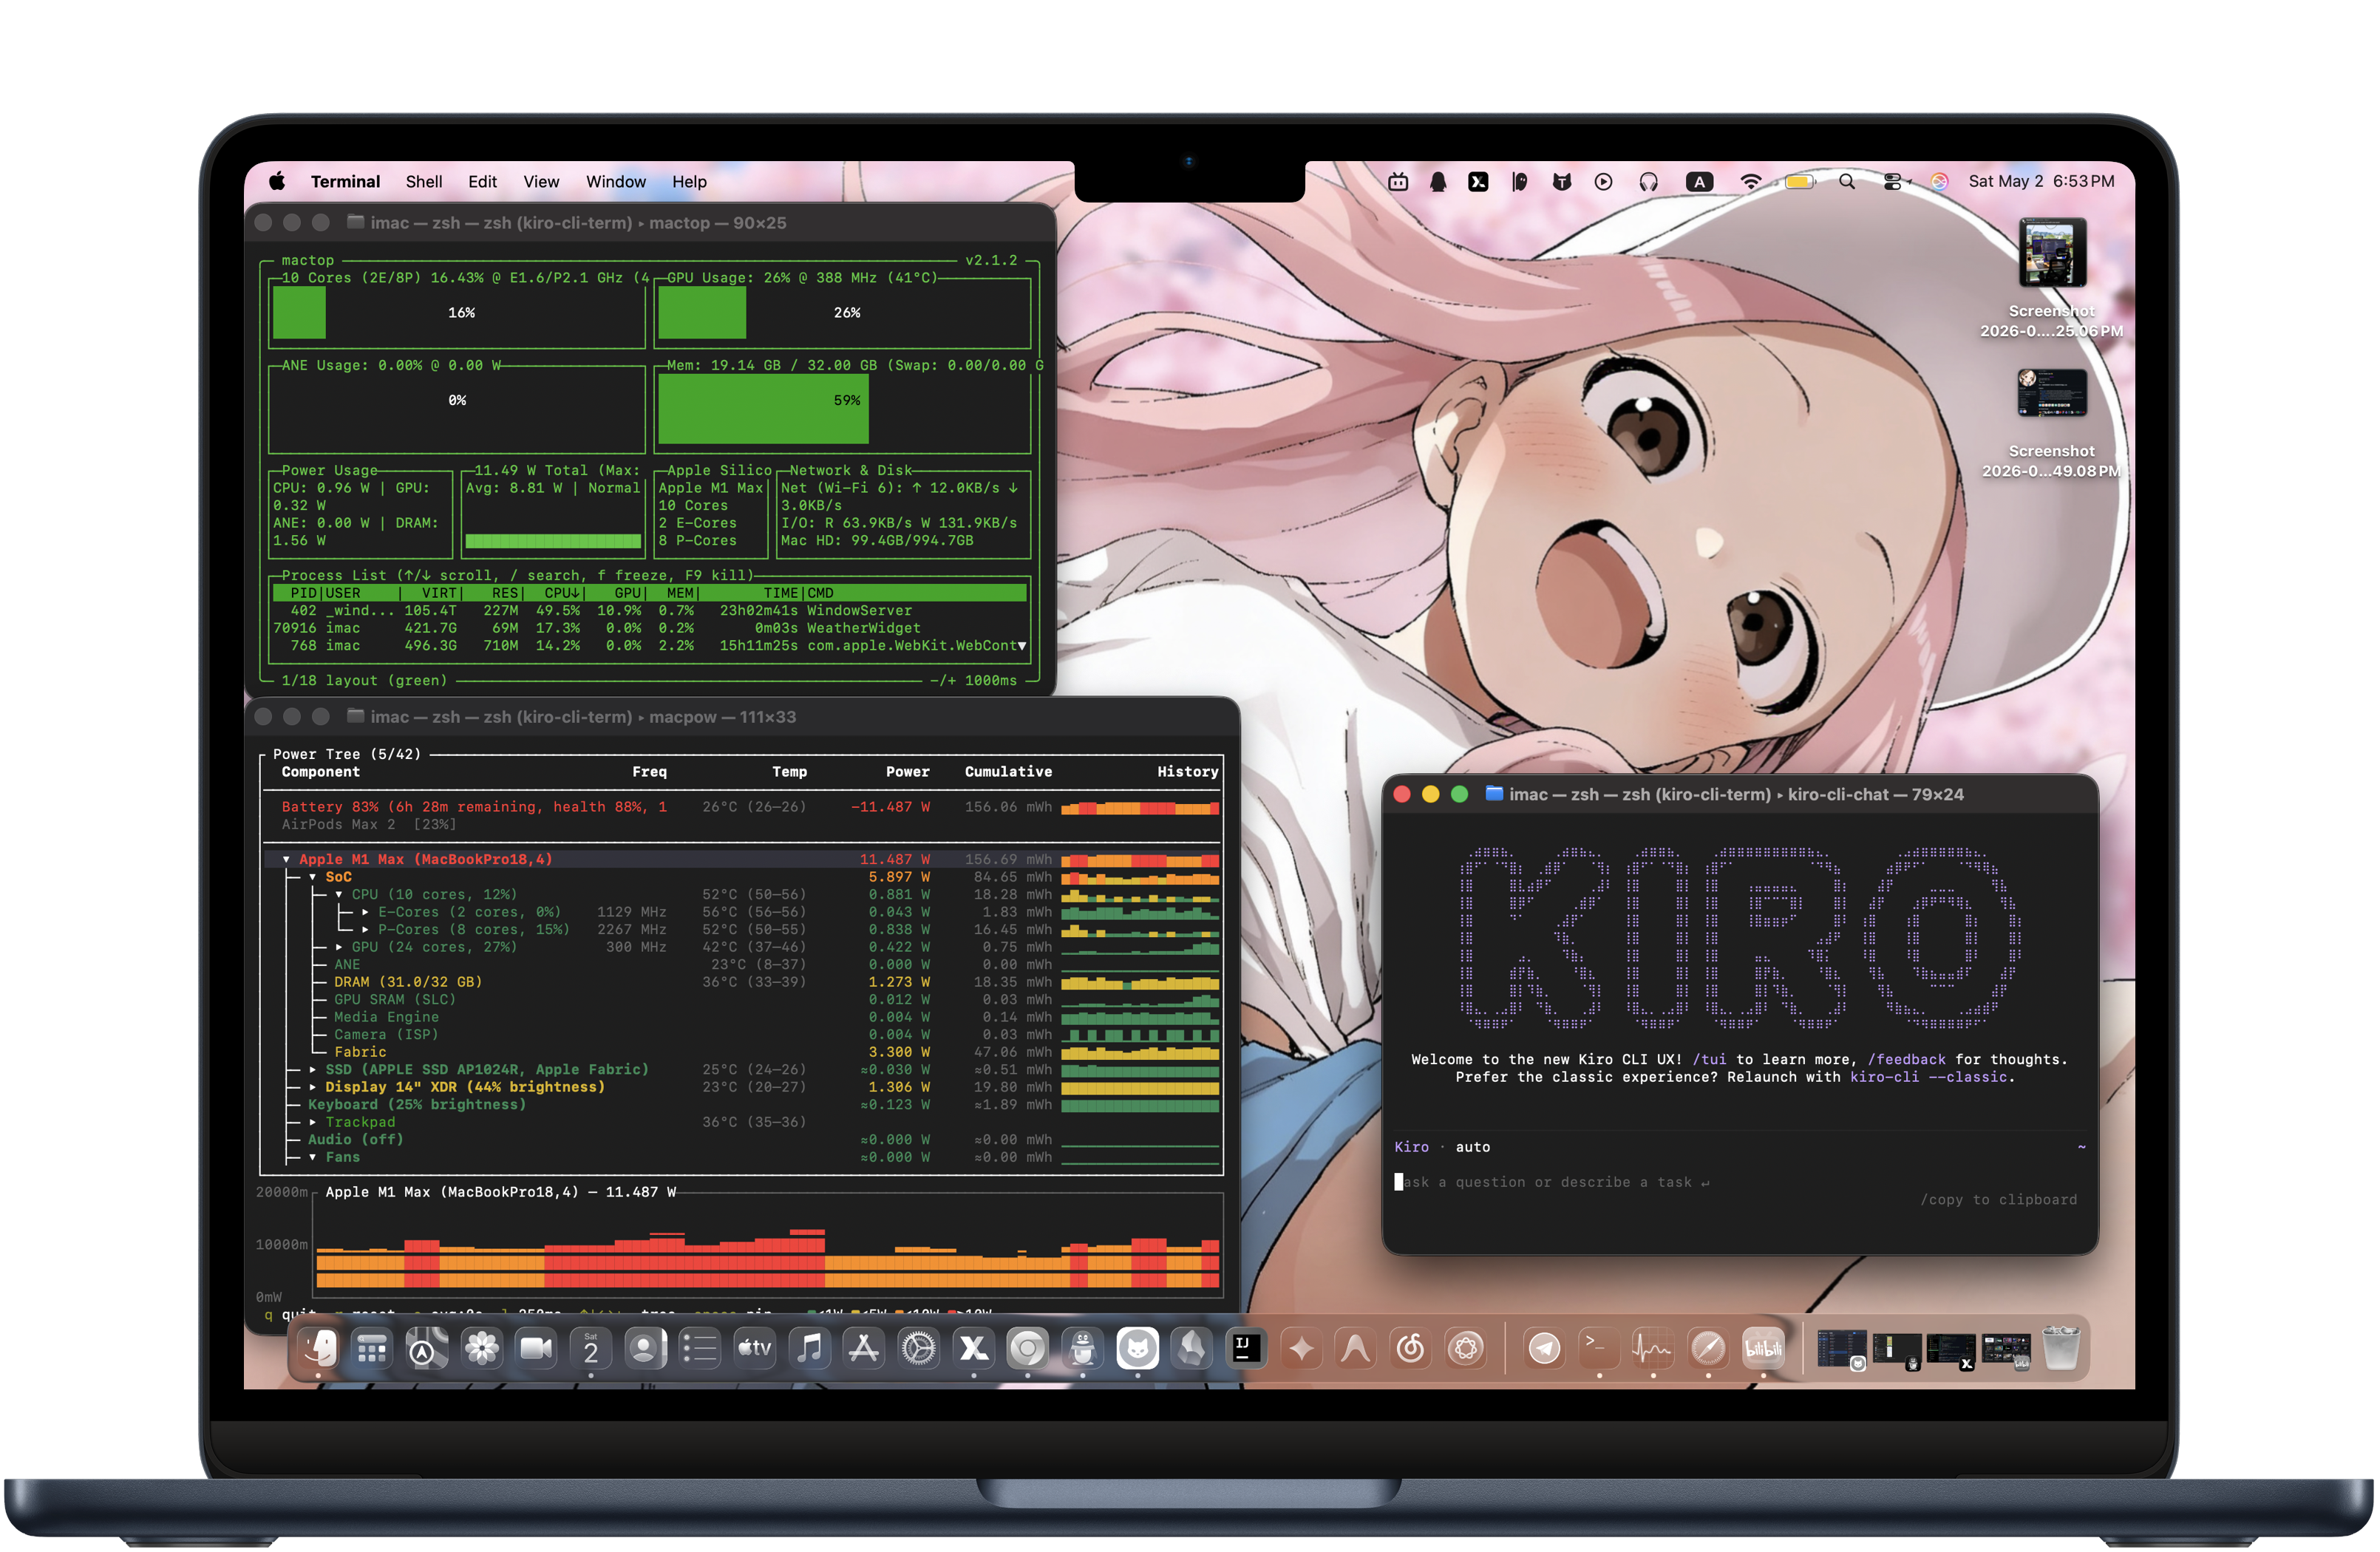
Task: Open the View menu
Action: (541, 182)
